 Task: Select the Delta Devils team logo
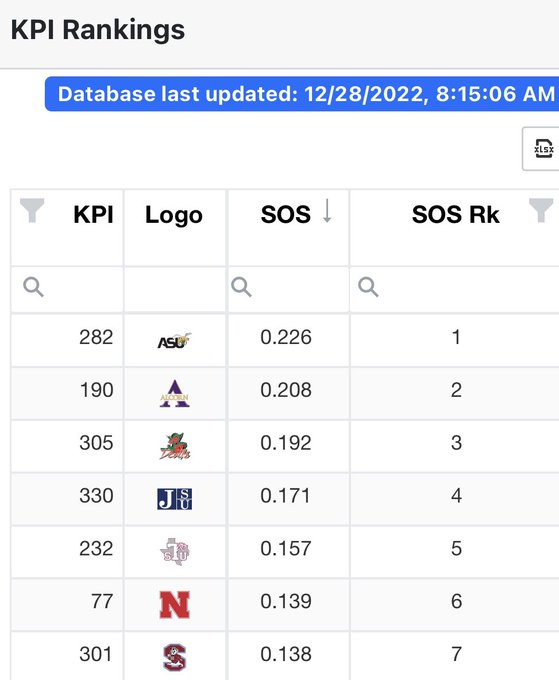click(174, 446)
